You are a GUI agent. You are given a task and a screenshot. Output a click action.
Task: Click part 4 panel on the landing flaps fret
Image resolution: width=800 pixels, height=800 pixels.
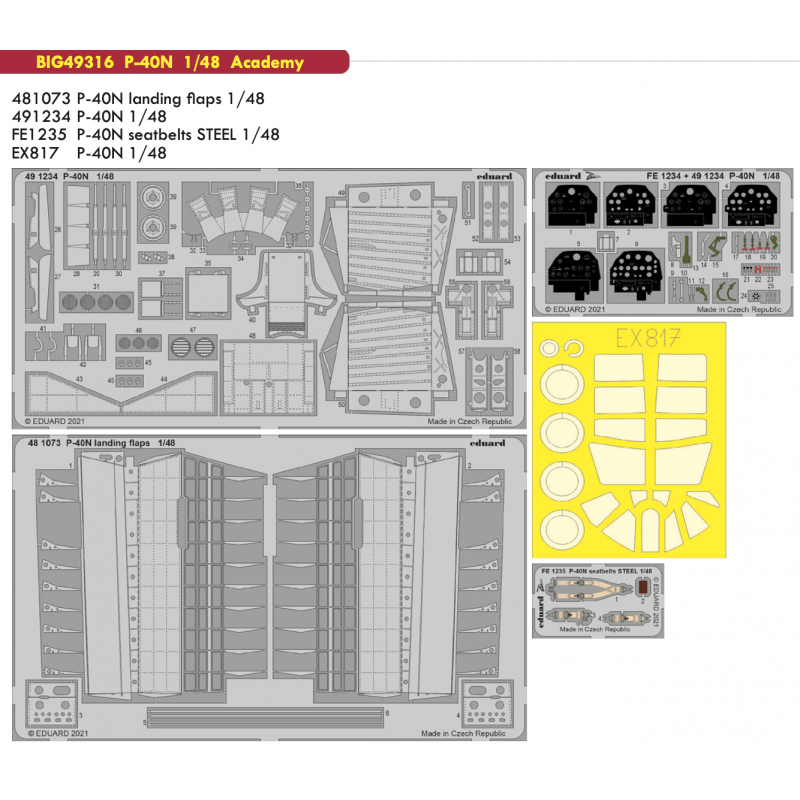point(487,704)
